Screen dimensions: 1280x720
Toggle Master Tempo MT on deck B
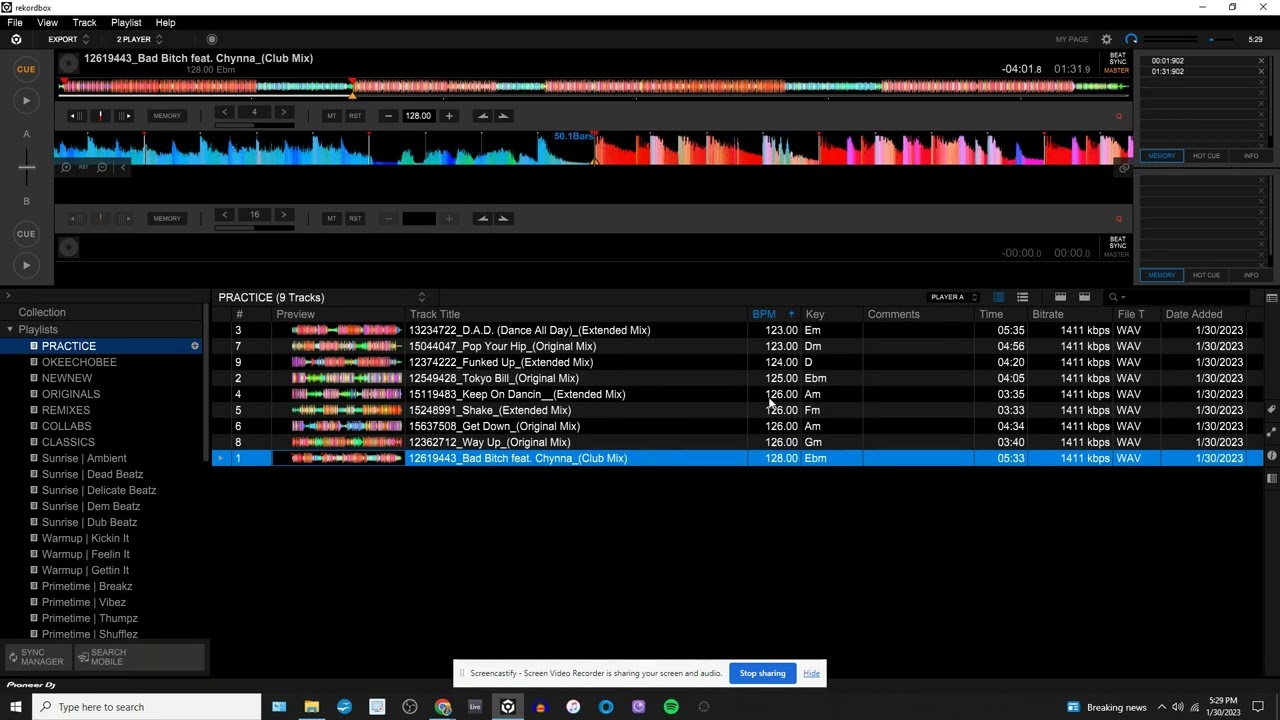(x=331, y=218)
